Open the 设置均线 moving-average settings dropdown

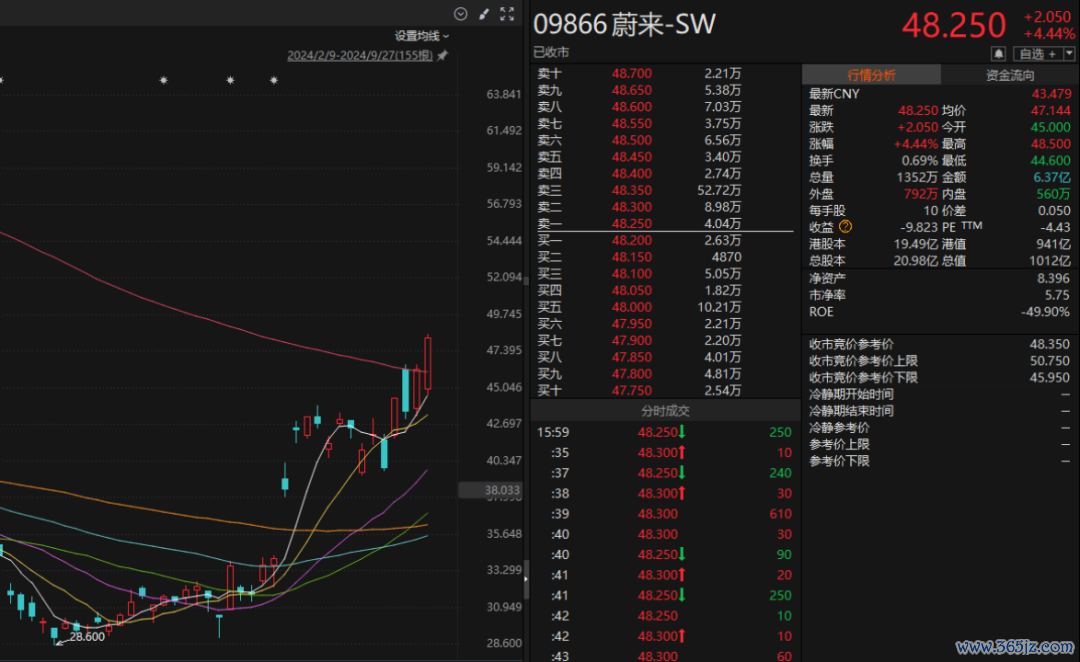422,36
